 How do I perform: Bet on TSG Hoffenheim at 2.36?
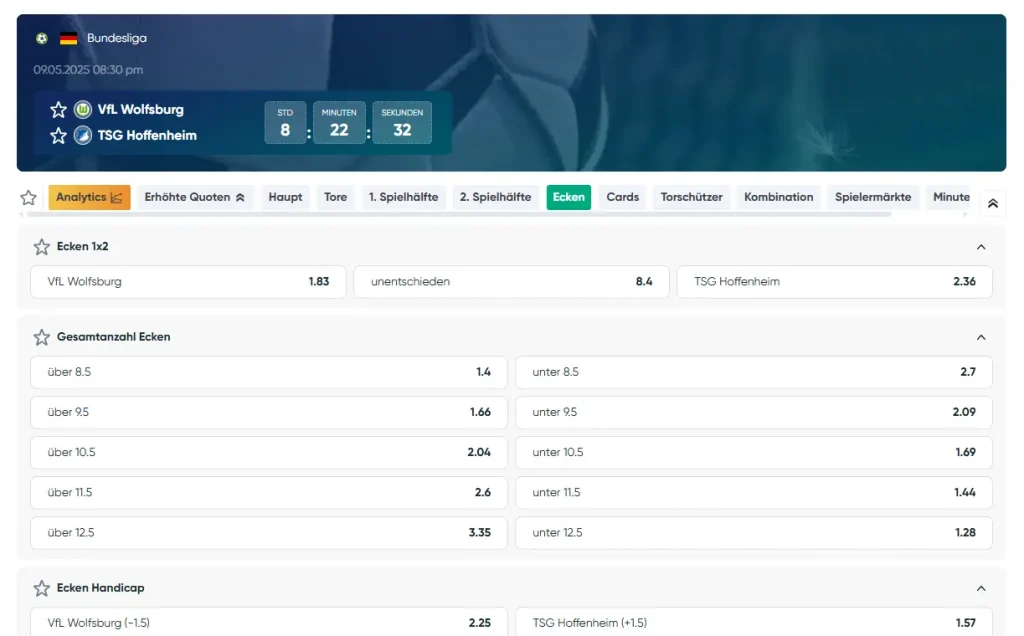tap(835, 282)
